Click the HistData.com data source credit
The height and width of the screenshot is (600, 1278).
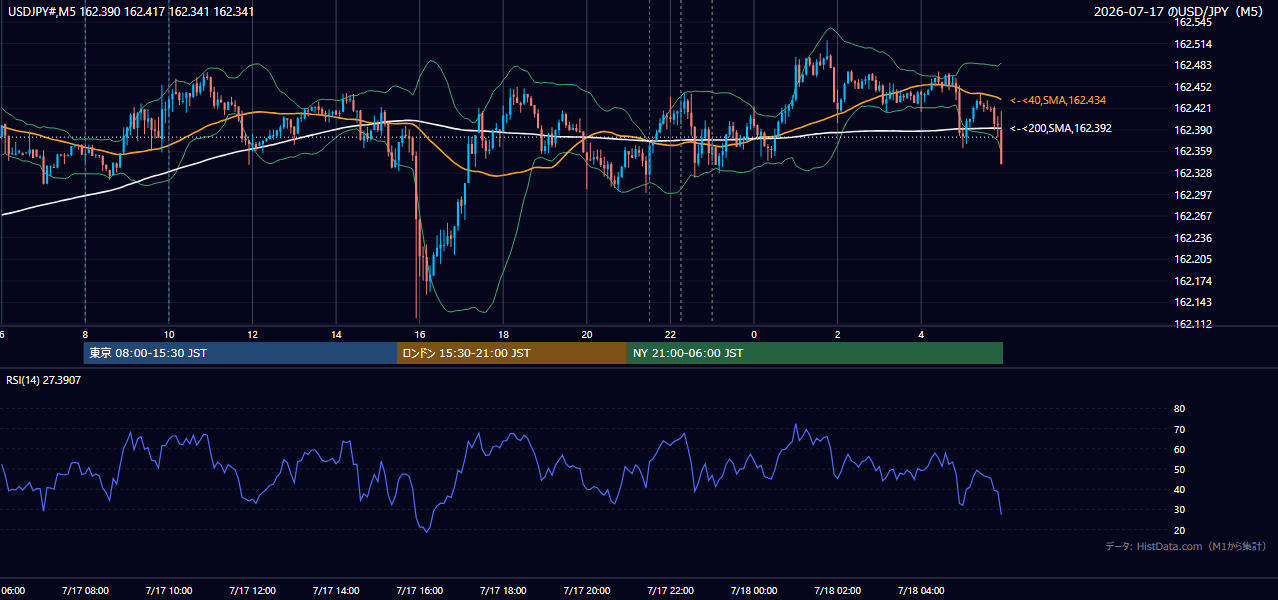point(1186,546)
